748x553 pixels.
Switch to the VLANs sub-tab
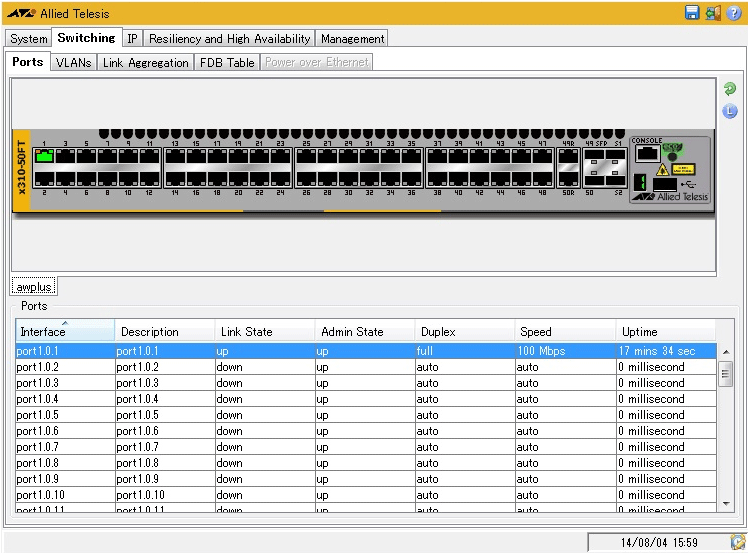click(73, 62)
